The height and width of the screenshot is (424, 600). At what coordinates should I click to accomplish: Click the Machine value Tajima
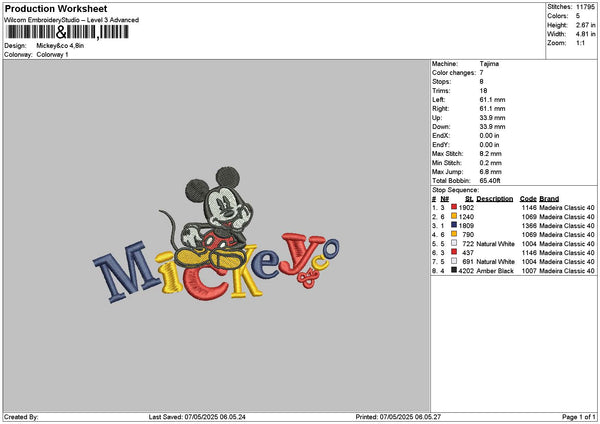pyautogui.click(x=489, y=64)
